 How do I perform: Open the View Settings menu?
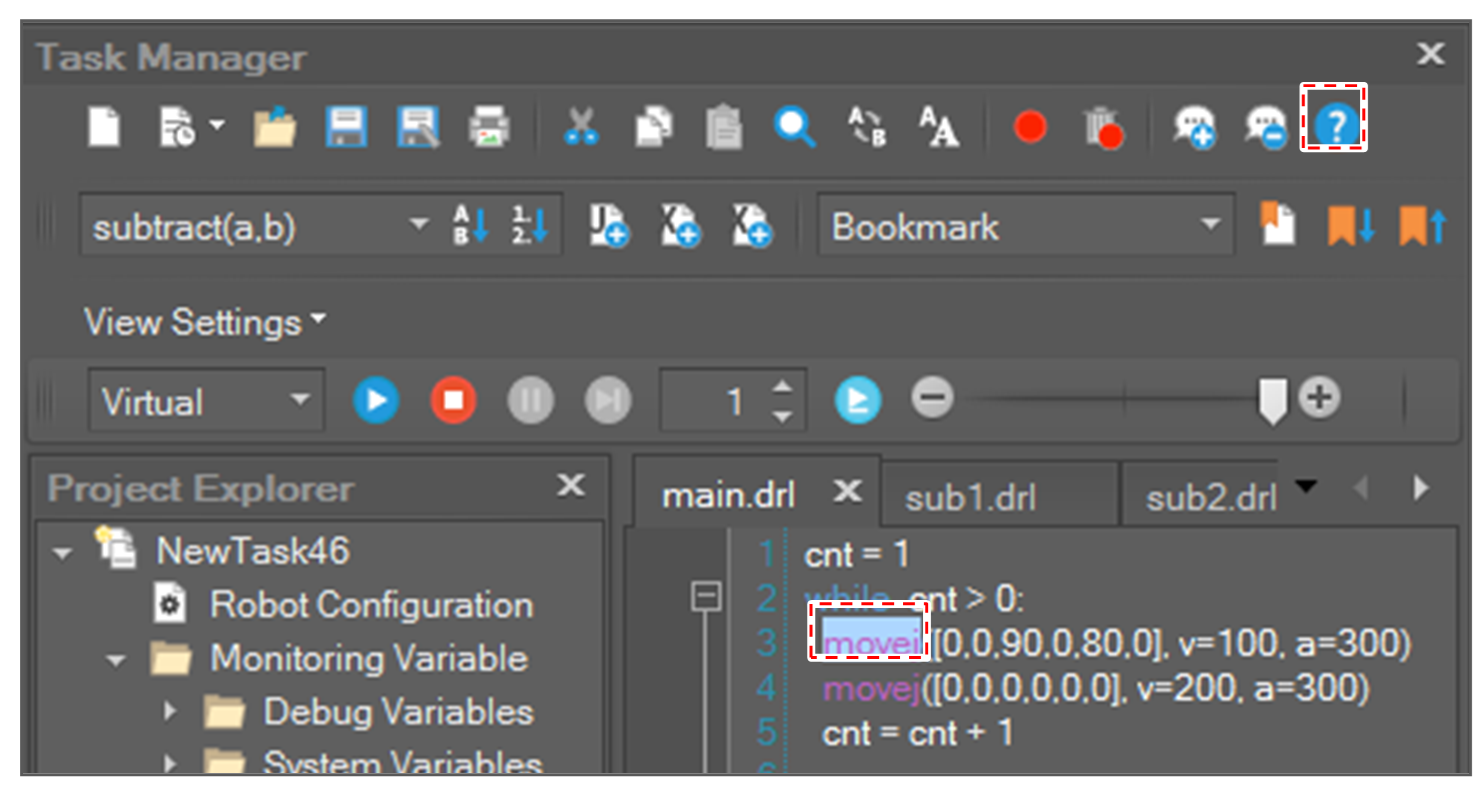click(x=205, y=322)
